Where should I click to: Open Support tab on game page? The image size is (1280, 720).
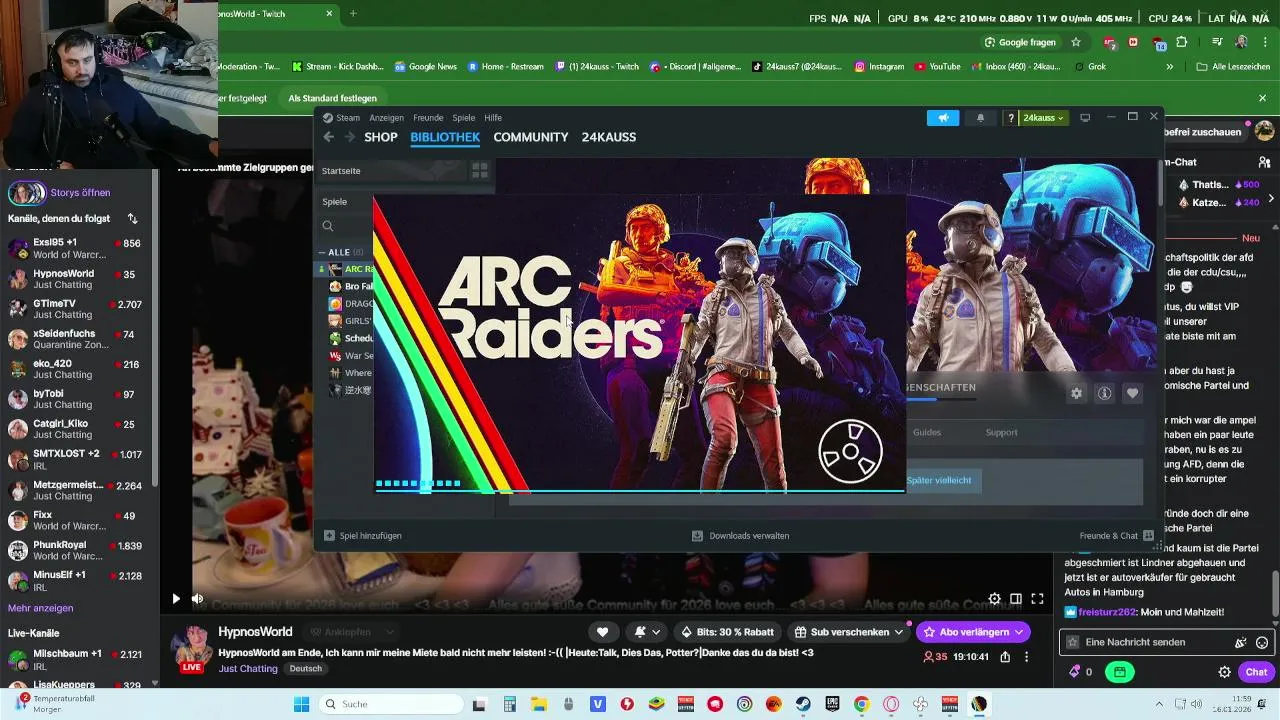coord(1001,432)
